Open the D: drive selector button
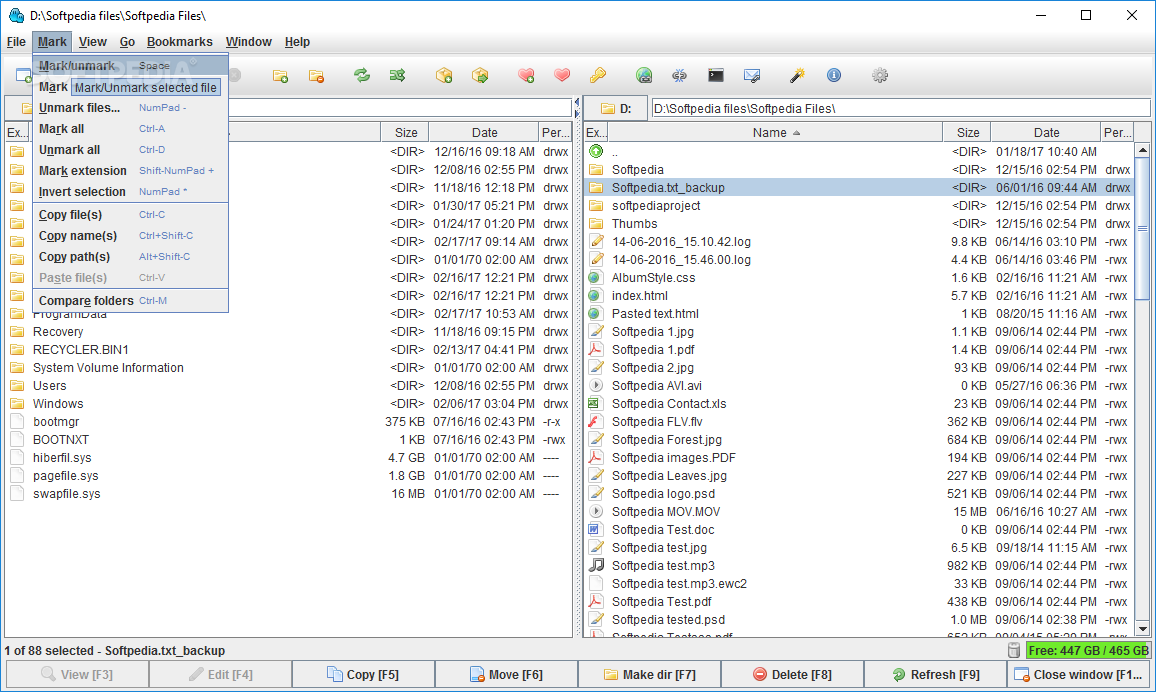This screenshot has width=1156, height=692. coord(616,108)
